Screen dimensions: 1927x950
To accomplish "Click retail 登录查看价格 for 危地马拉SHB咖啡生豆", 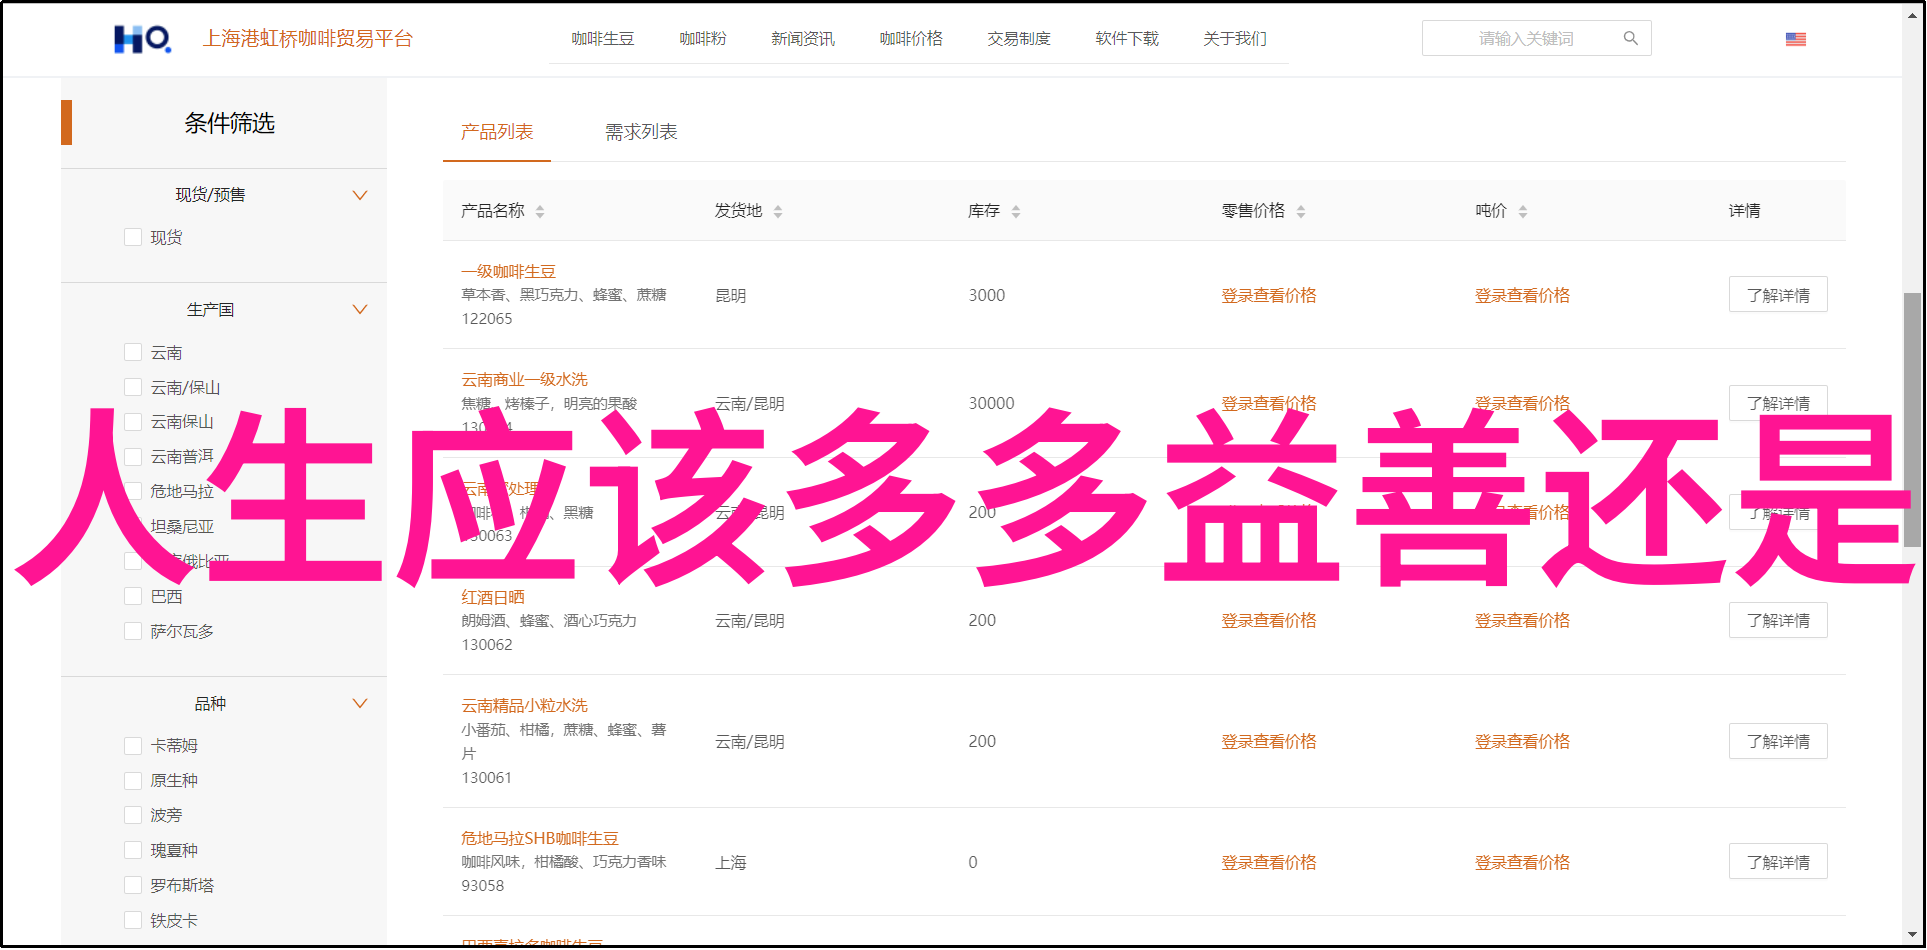I will [x=1269, y=862].
